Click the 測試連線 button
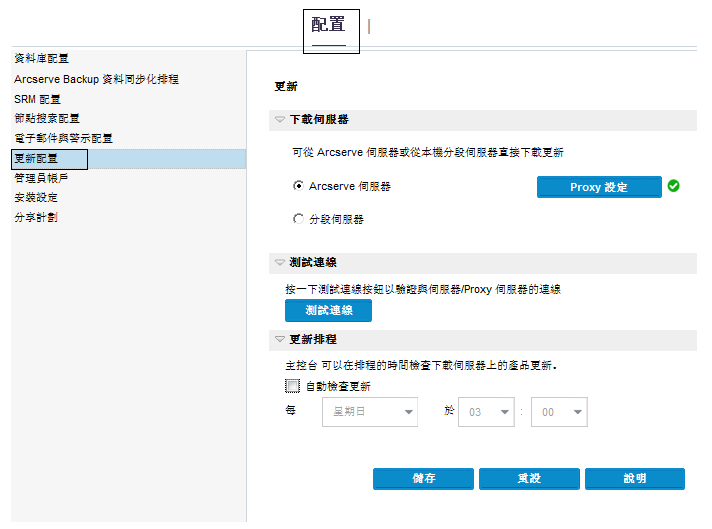The width and height of the screenshot is (712, 529). point(328,311)
